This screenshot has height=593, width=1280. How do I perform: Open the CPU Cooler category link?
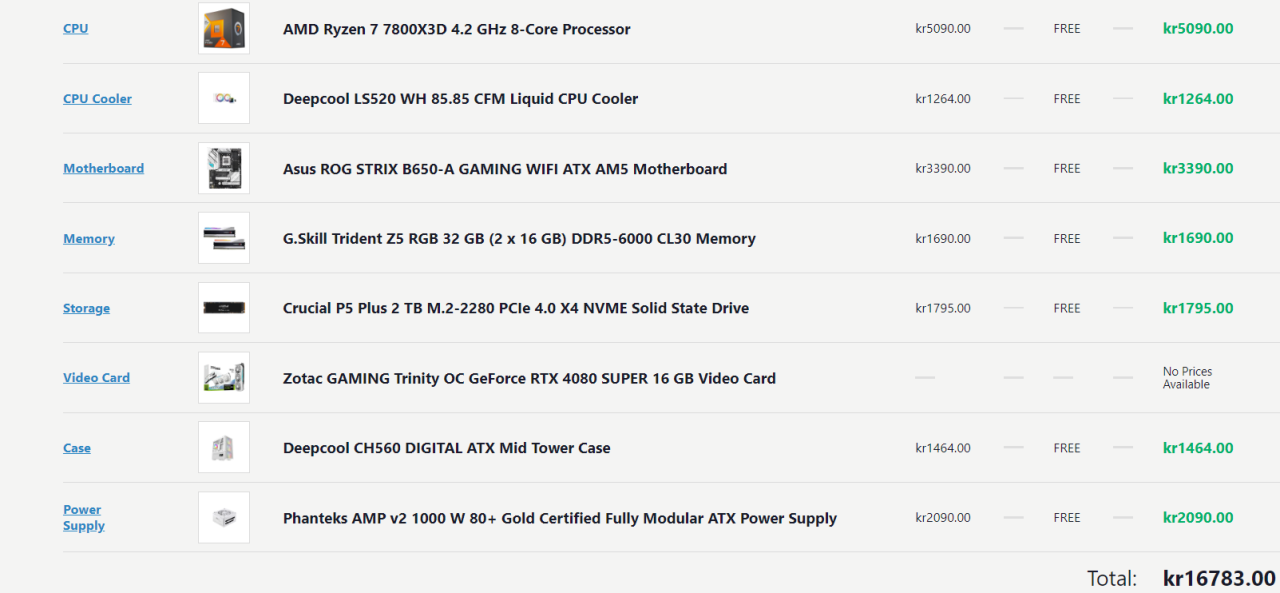pos(97,99)
